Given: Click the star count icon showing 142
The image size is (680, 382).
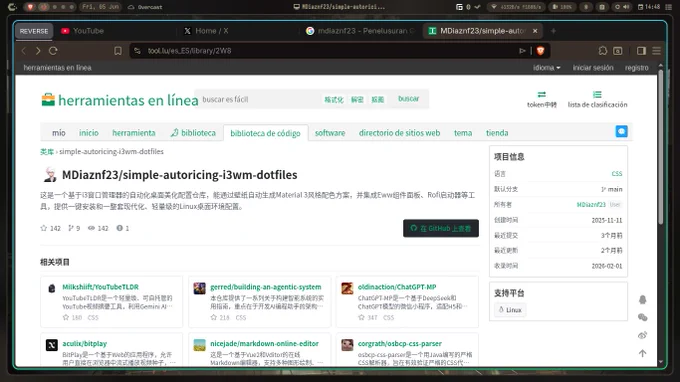Looking at the screenshot, I should coord(43,228).
